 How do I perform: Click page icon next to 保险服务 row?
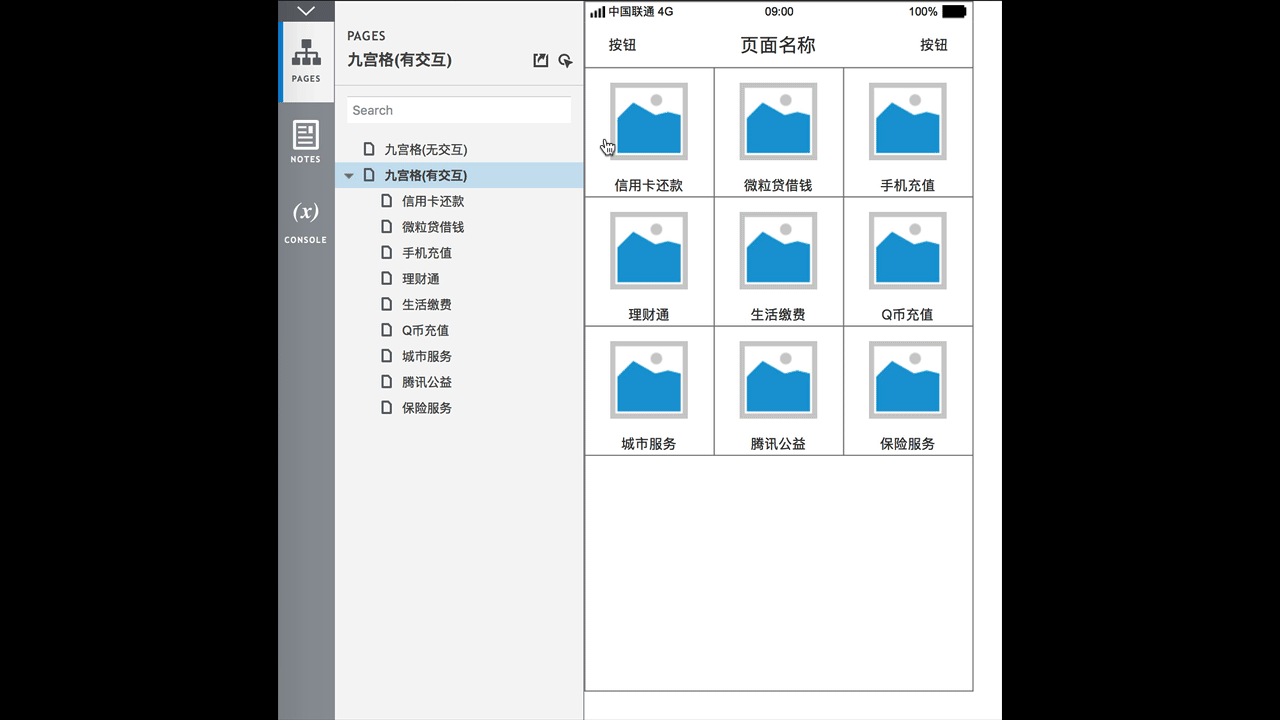point(387,408)
